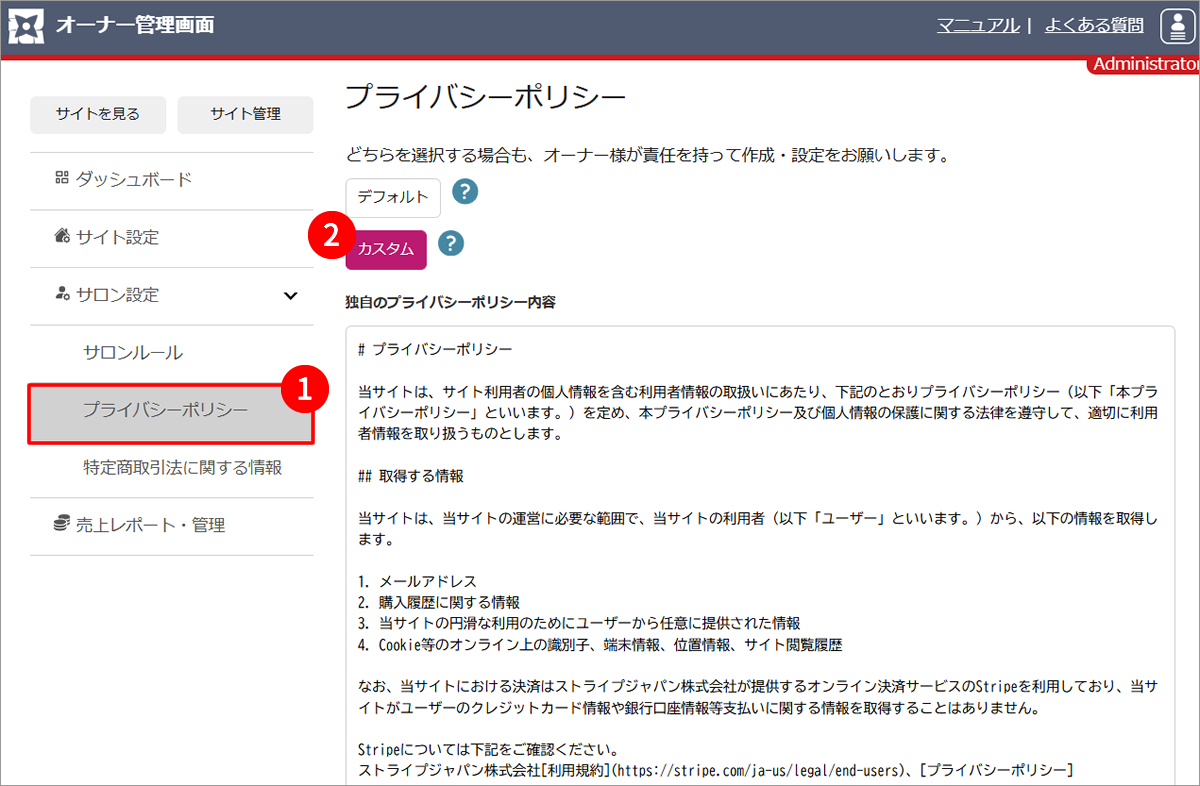
Task: Click inside the privacy policy text area
Action: pyautogui.click(x=760, y=550)
